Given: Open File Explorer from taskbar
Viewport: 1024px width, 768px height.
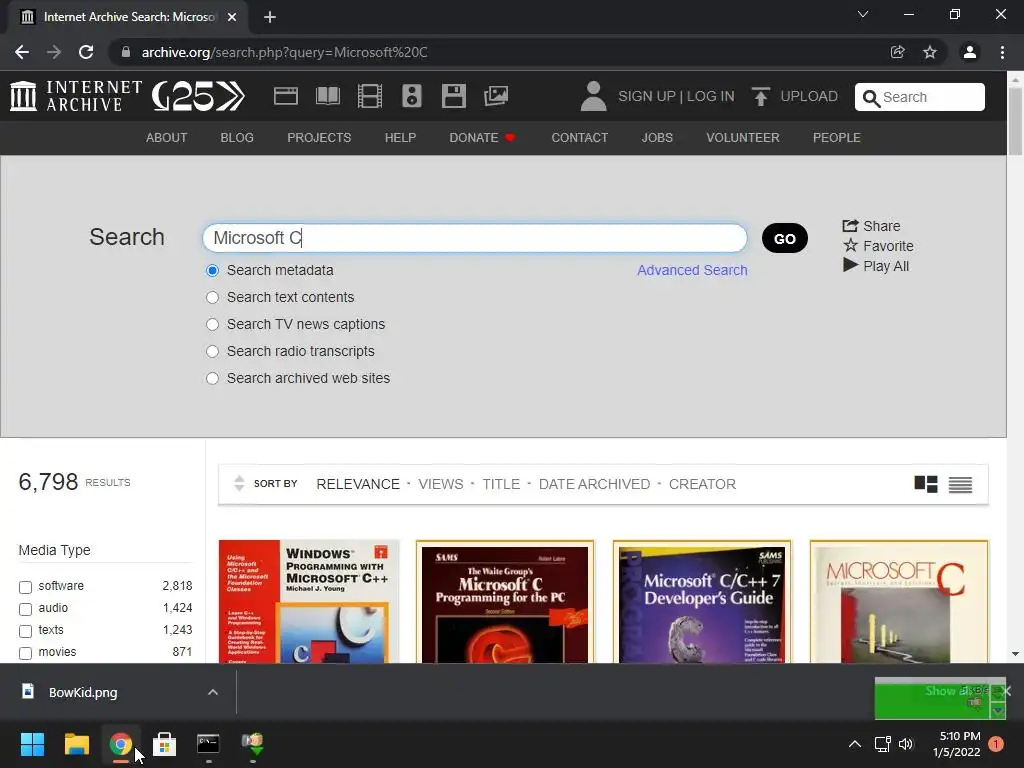Looking at the screenshot, I should tap(76, 744).
